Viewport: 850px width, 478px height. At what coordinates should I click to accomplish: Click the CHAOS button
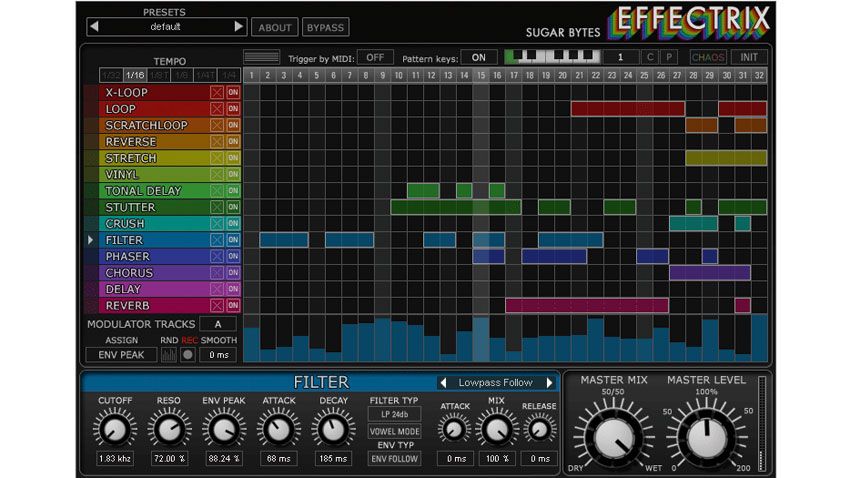[x=708, y=57]
